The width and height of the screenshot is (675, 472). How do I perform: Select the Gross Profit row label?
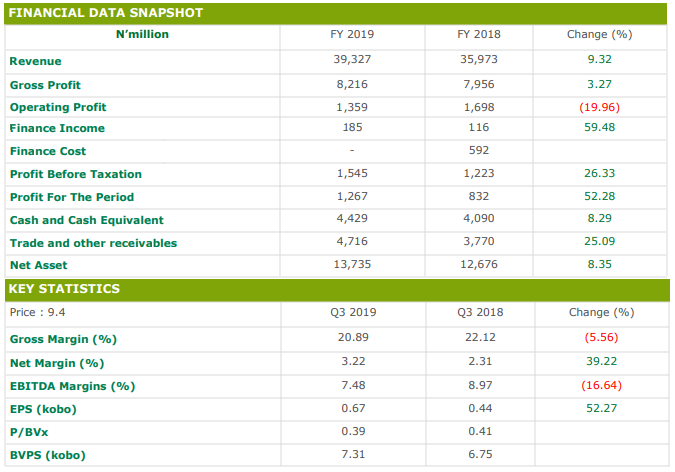pyautogui.click(x=45, y=85)
